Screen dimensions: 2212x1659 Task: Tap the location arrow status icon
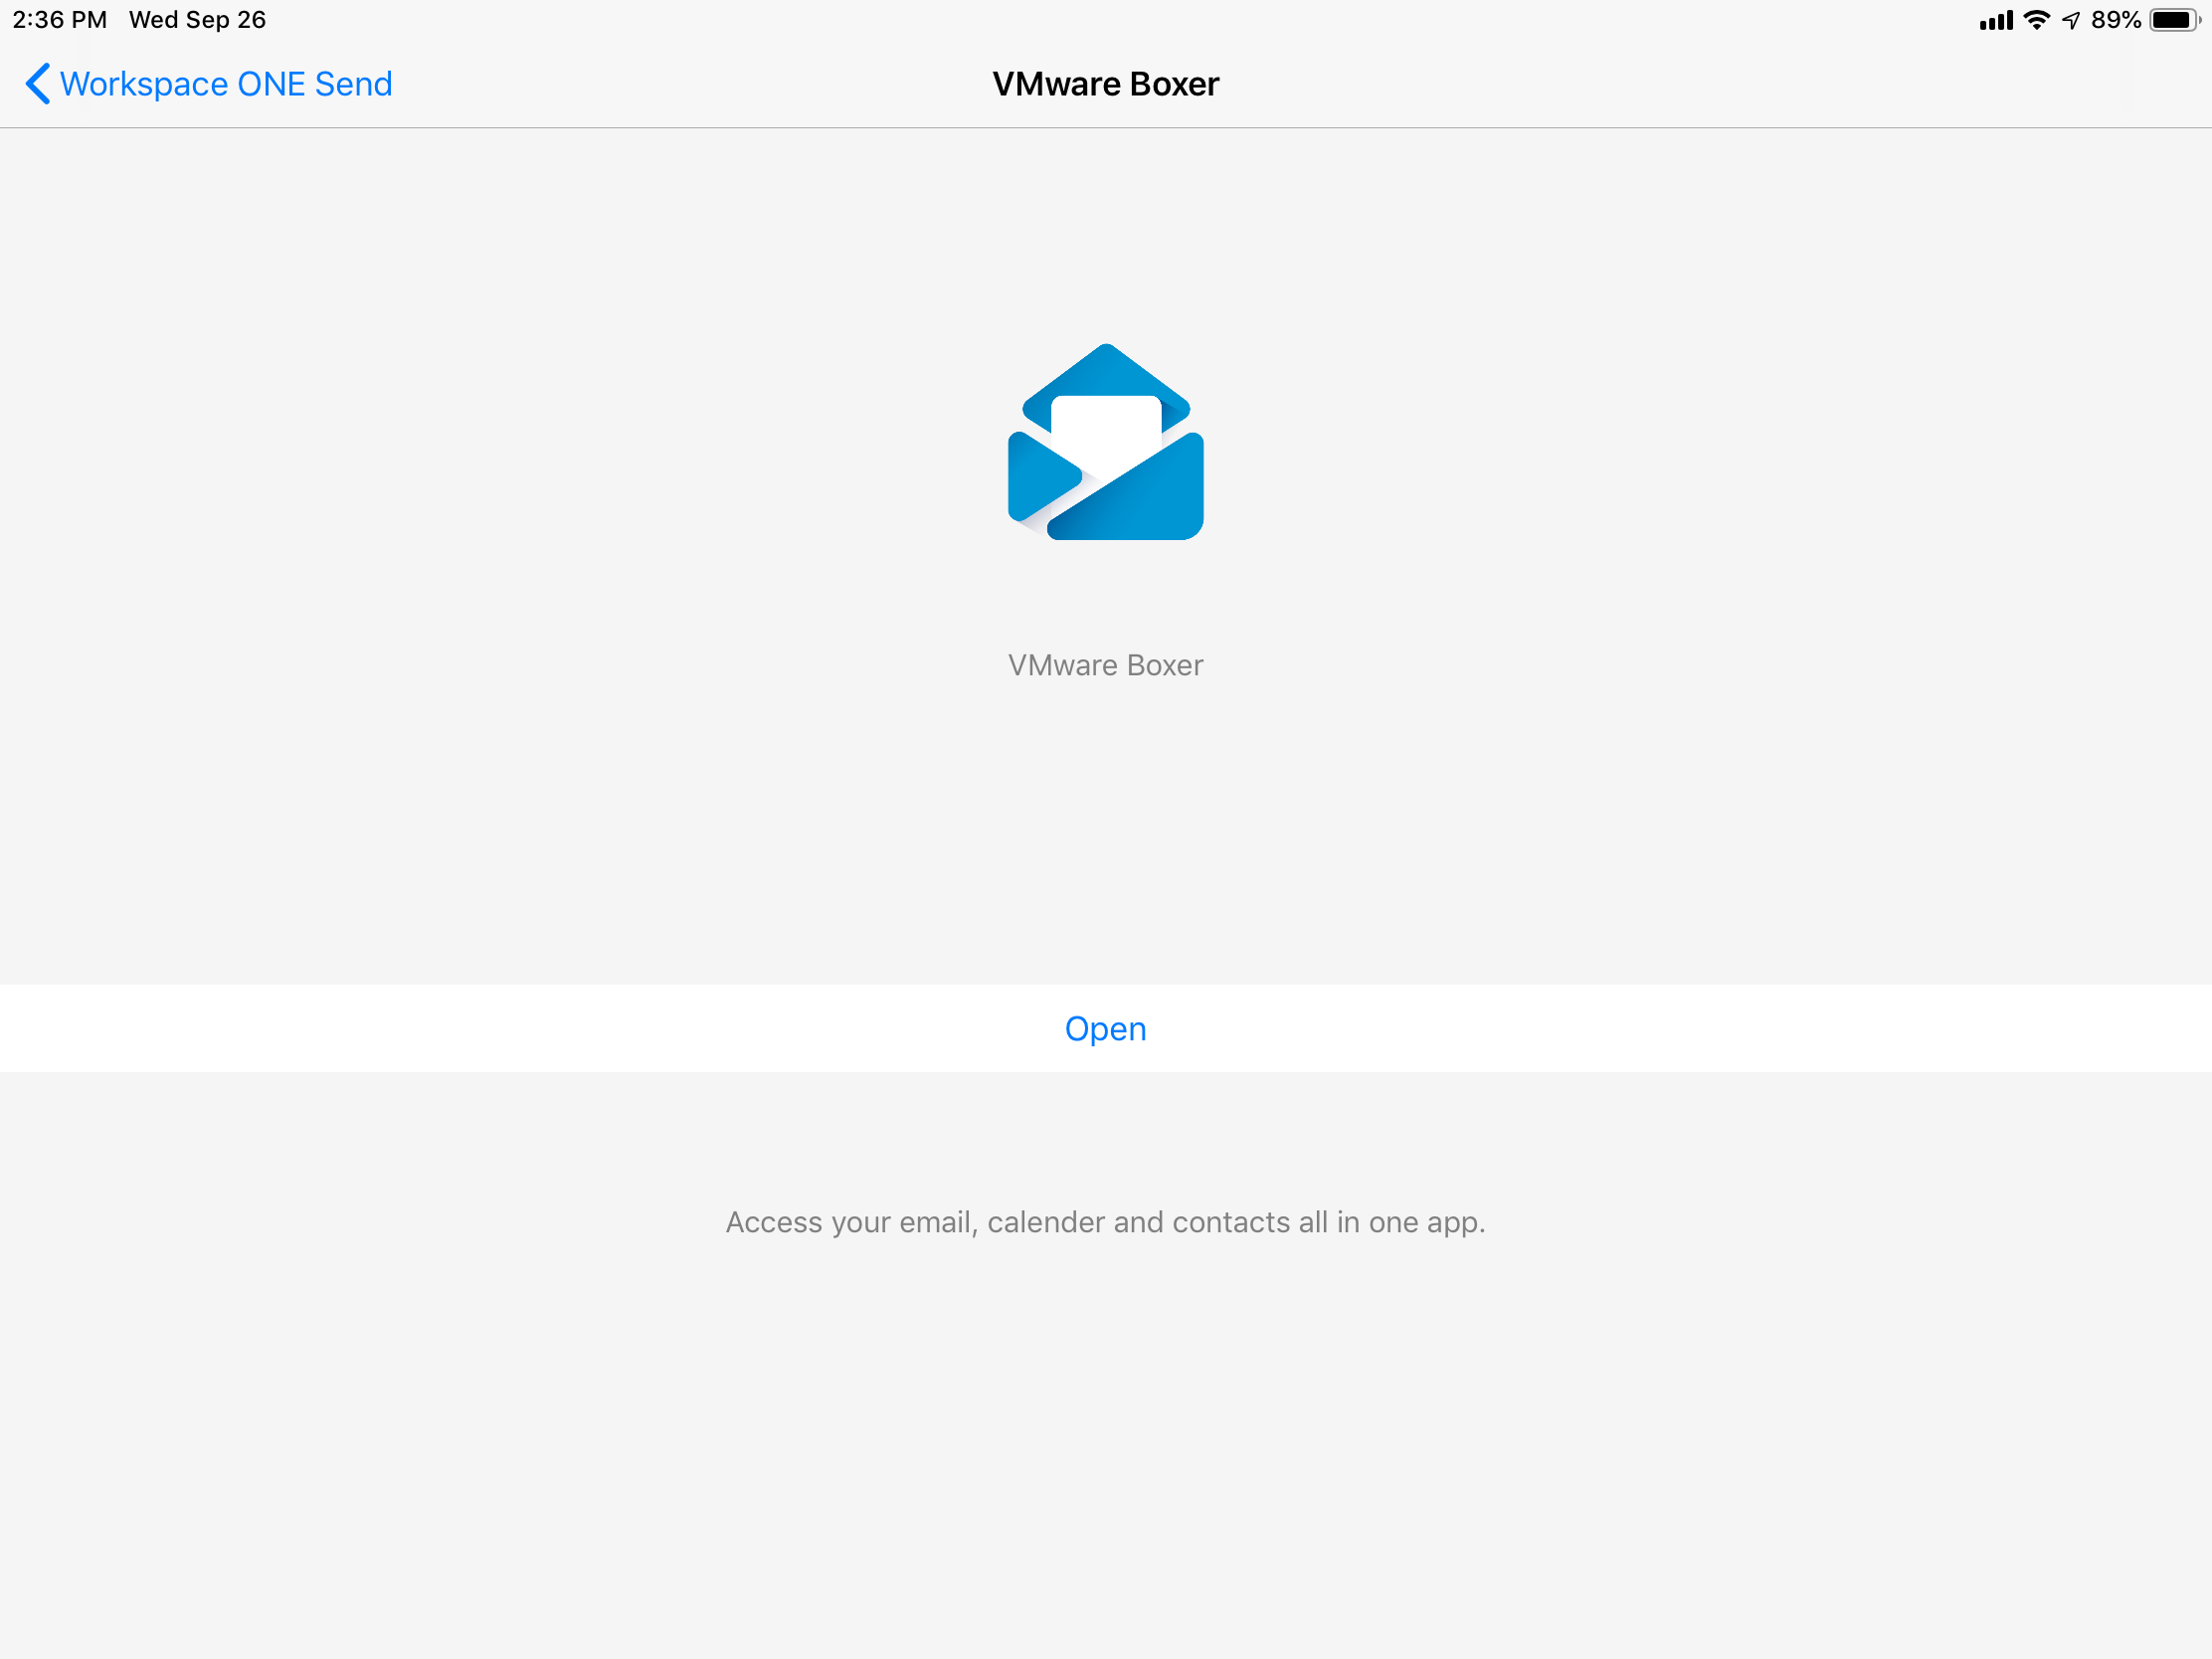click(2071, 20)
